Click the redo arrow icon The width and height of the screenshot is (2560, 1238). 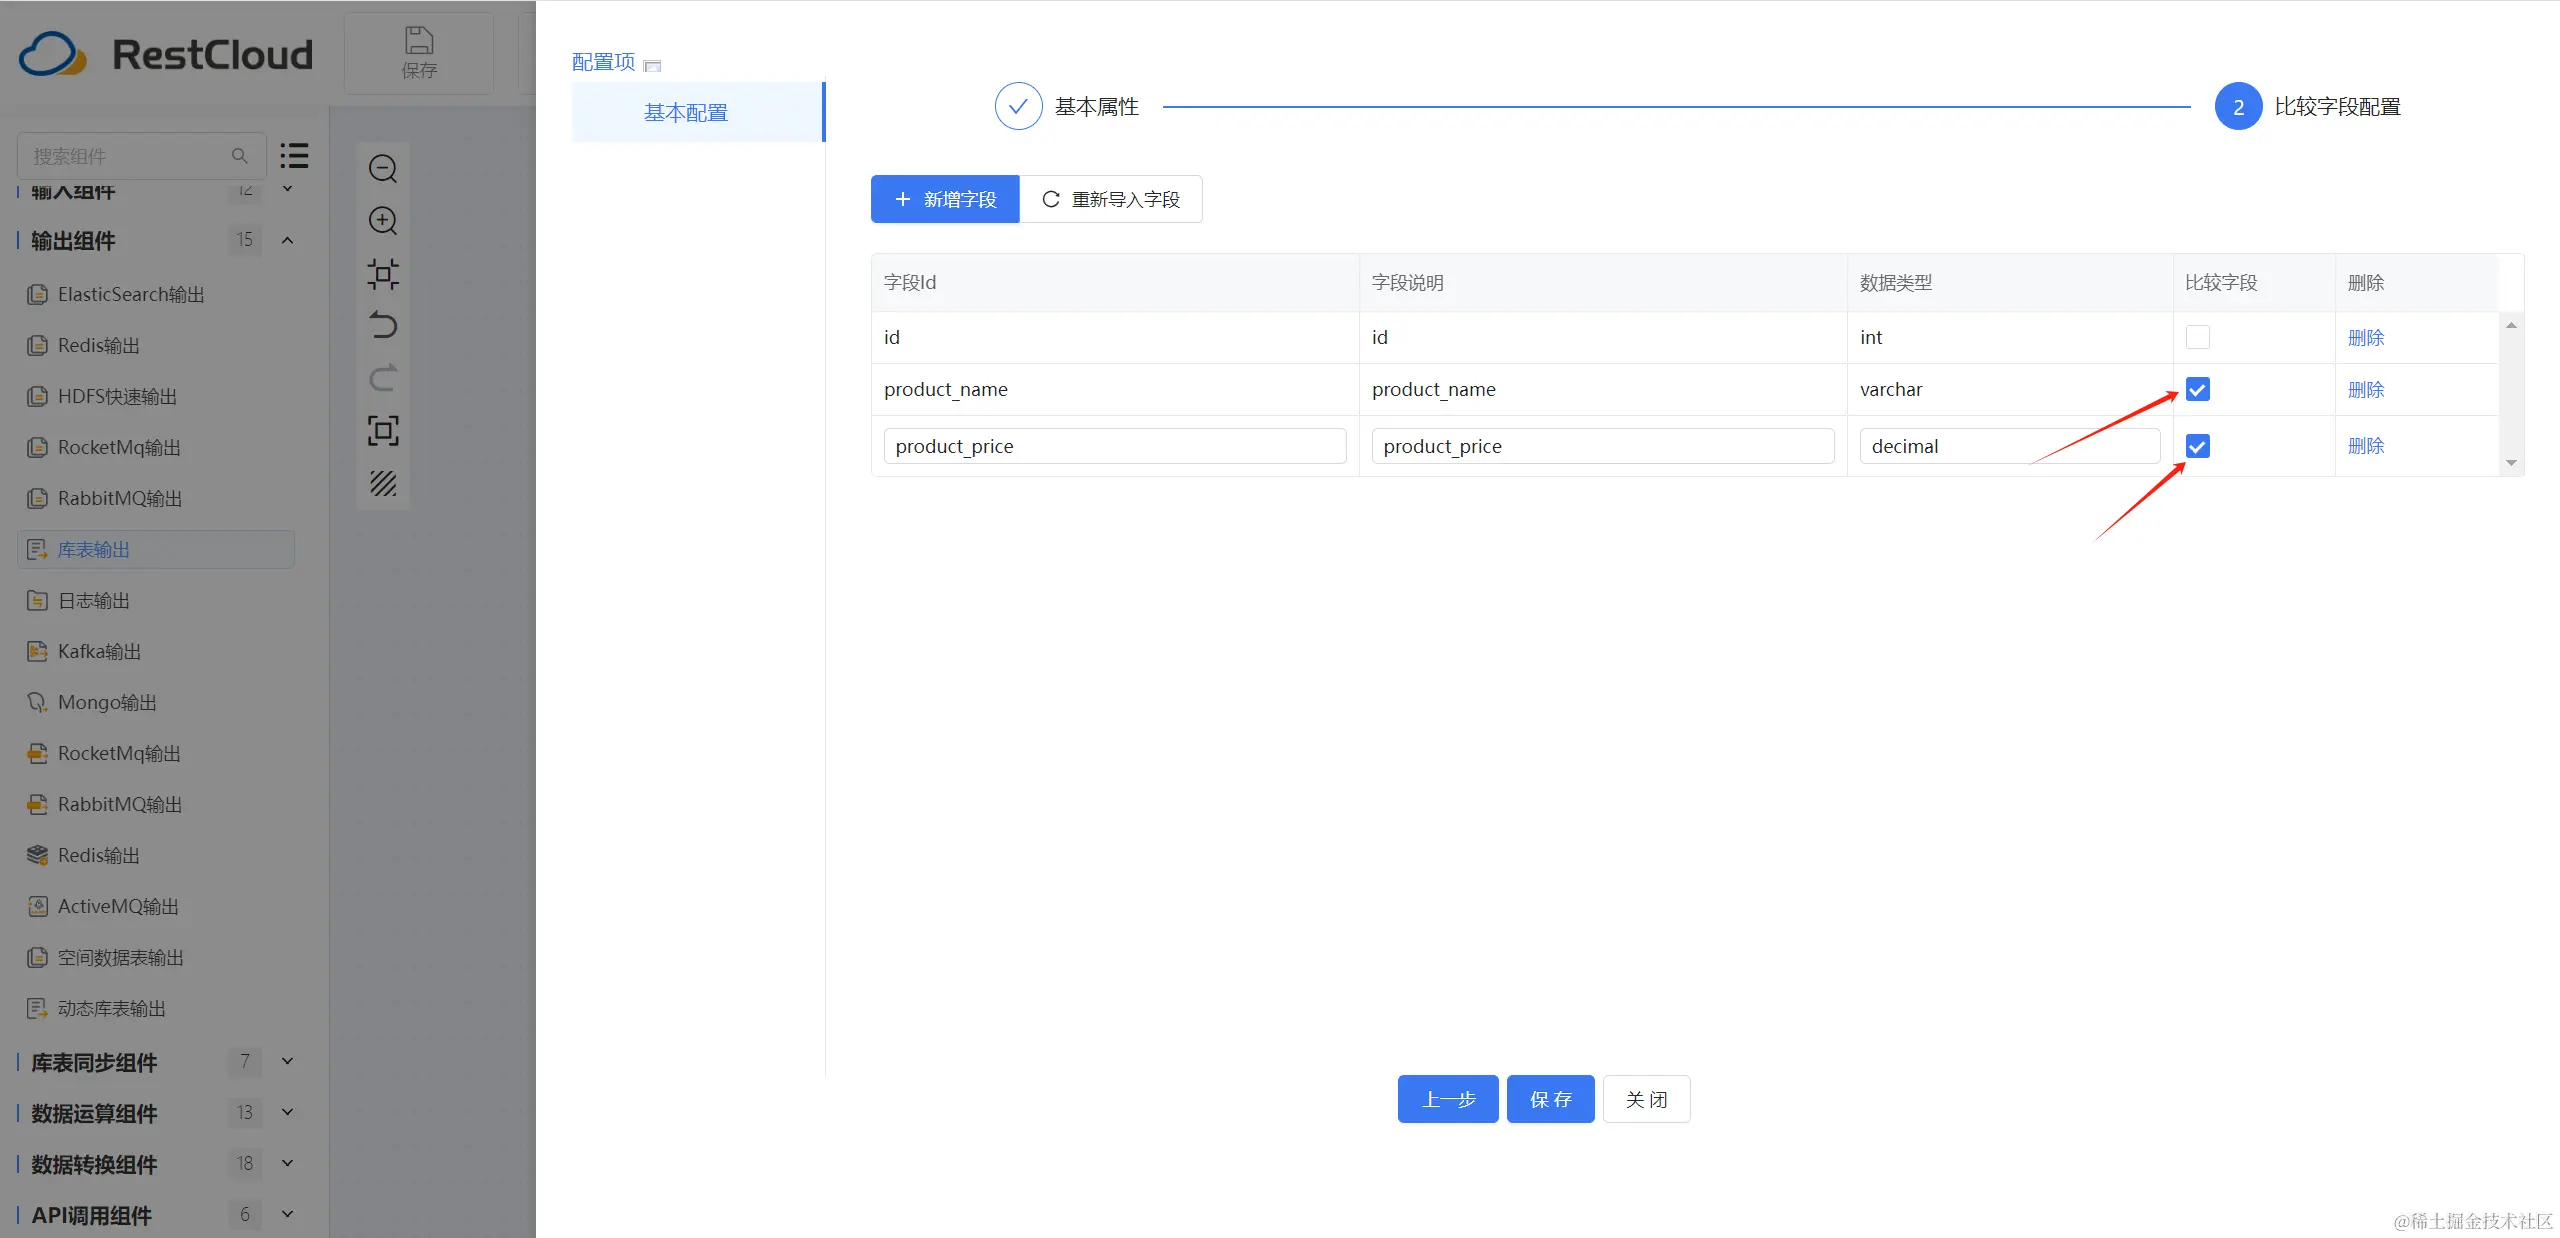[383, 378]
